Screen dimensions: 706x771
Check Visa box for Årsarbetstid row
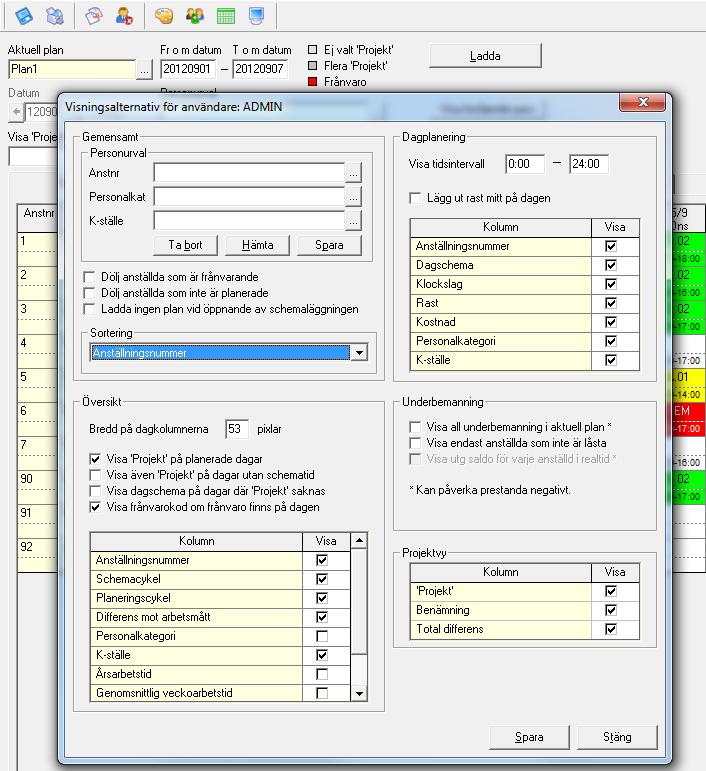(322, 674)
